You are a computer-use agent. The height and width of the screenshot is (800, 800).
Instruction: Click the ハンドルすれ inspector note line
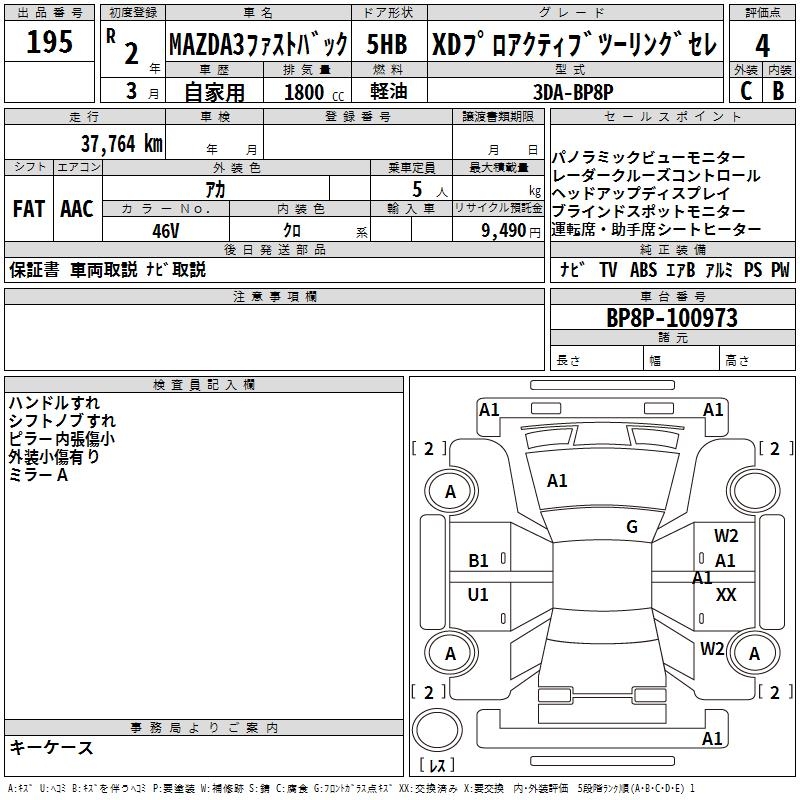pos(54,403)
